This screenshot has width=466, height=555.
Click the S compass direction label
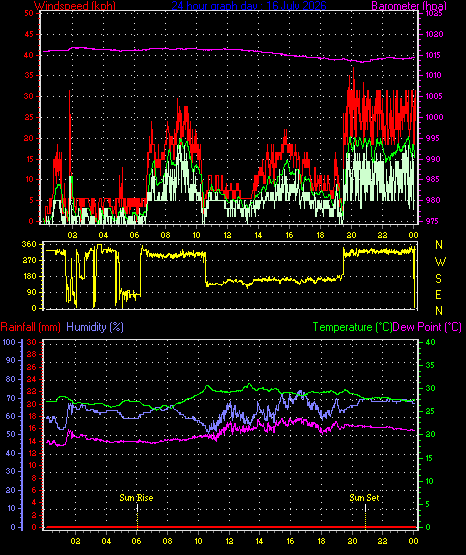[438, 279]
